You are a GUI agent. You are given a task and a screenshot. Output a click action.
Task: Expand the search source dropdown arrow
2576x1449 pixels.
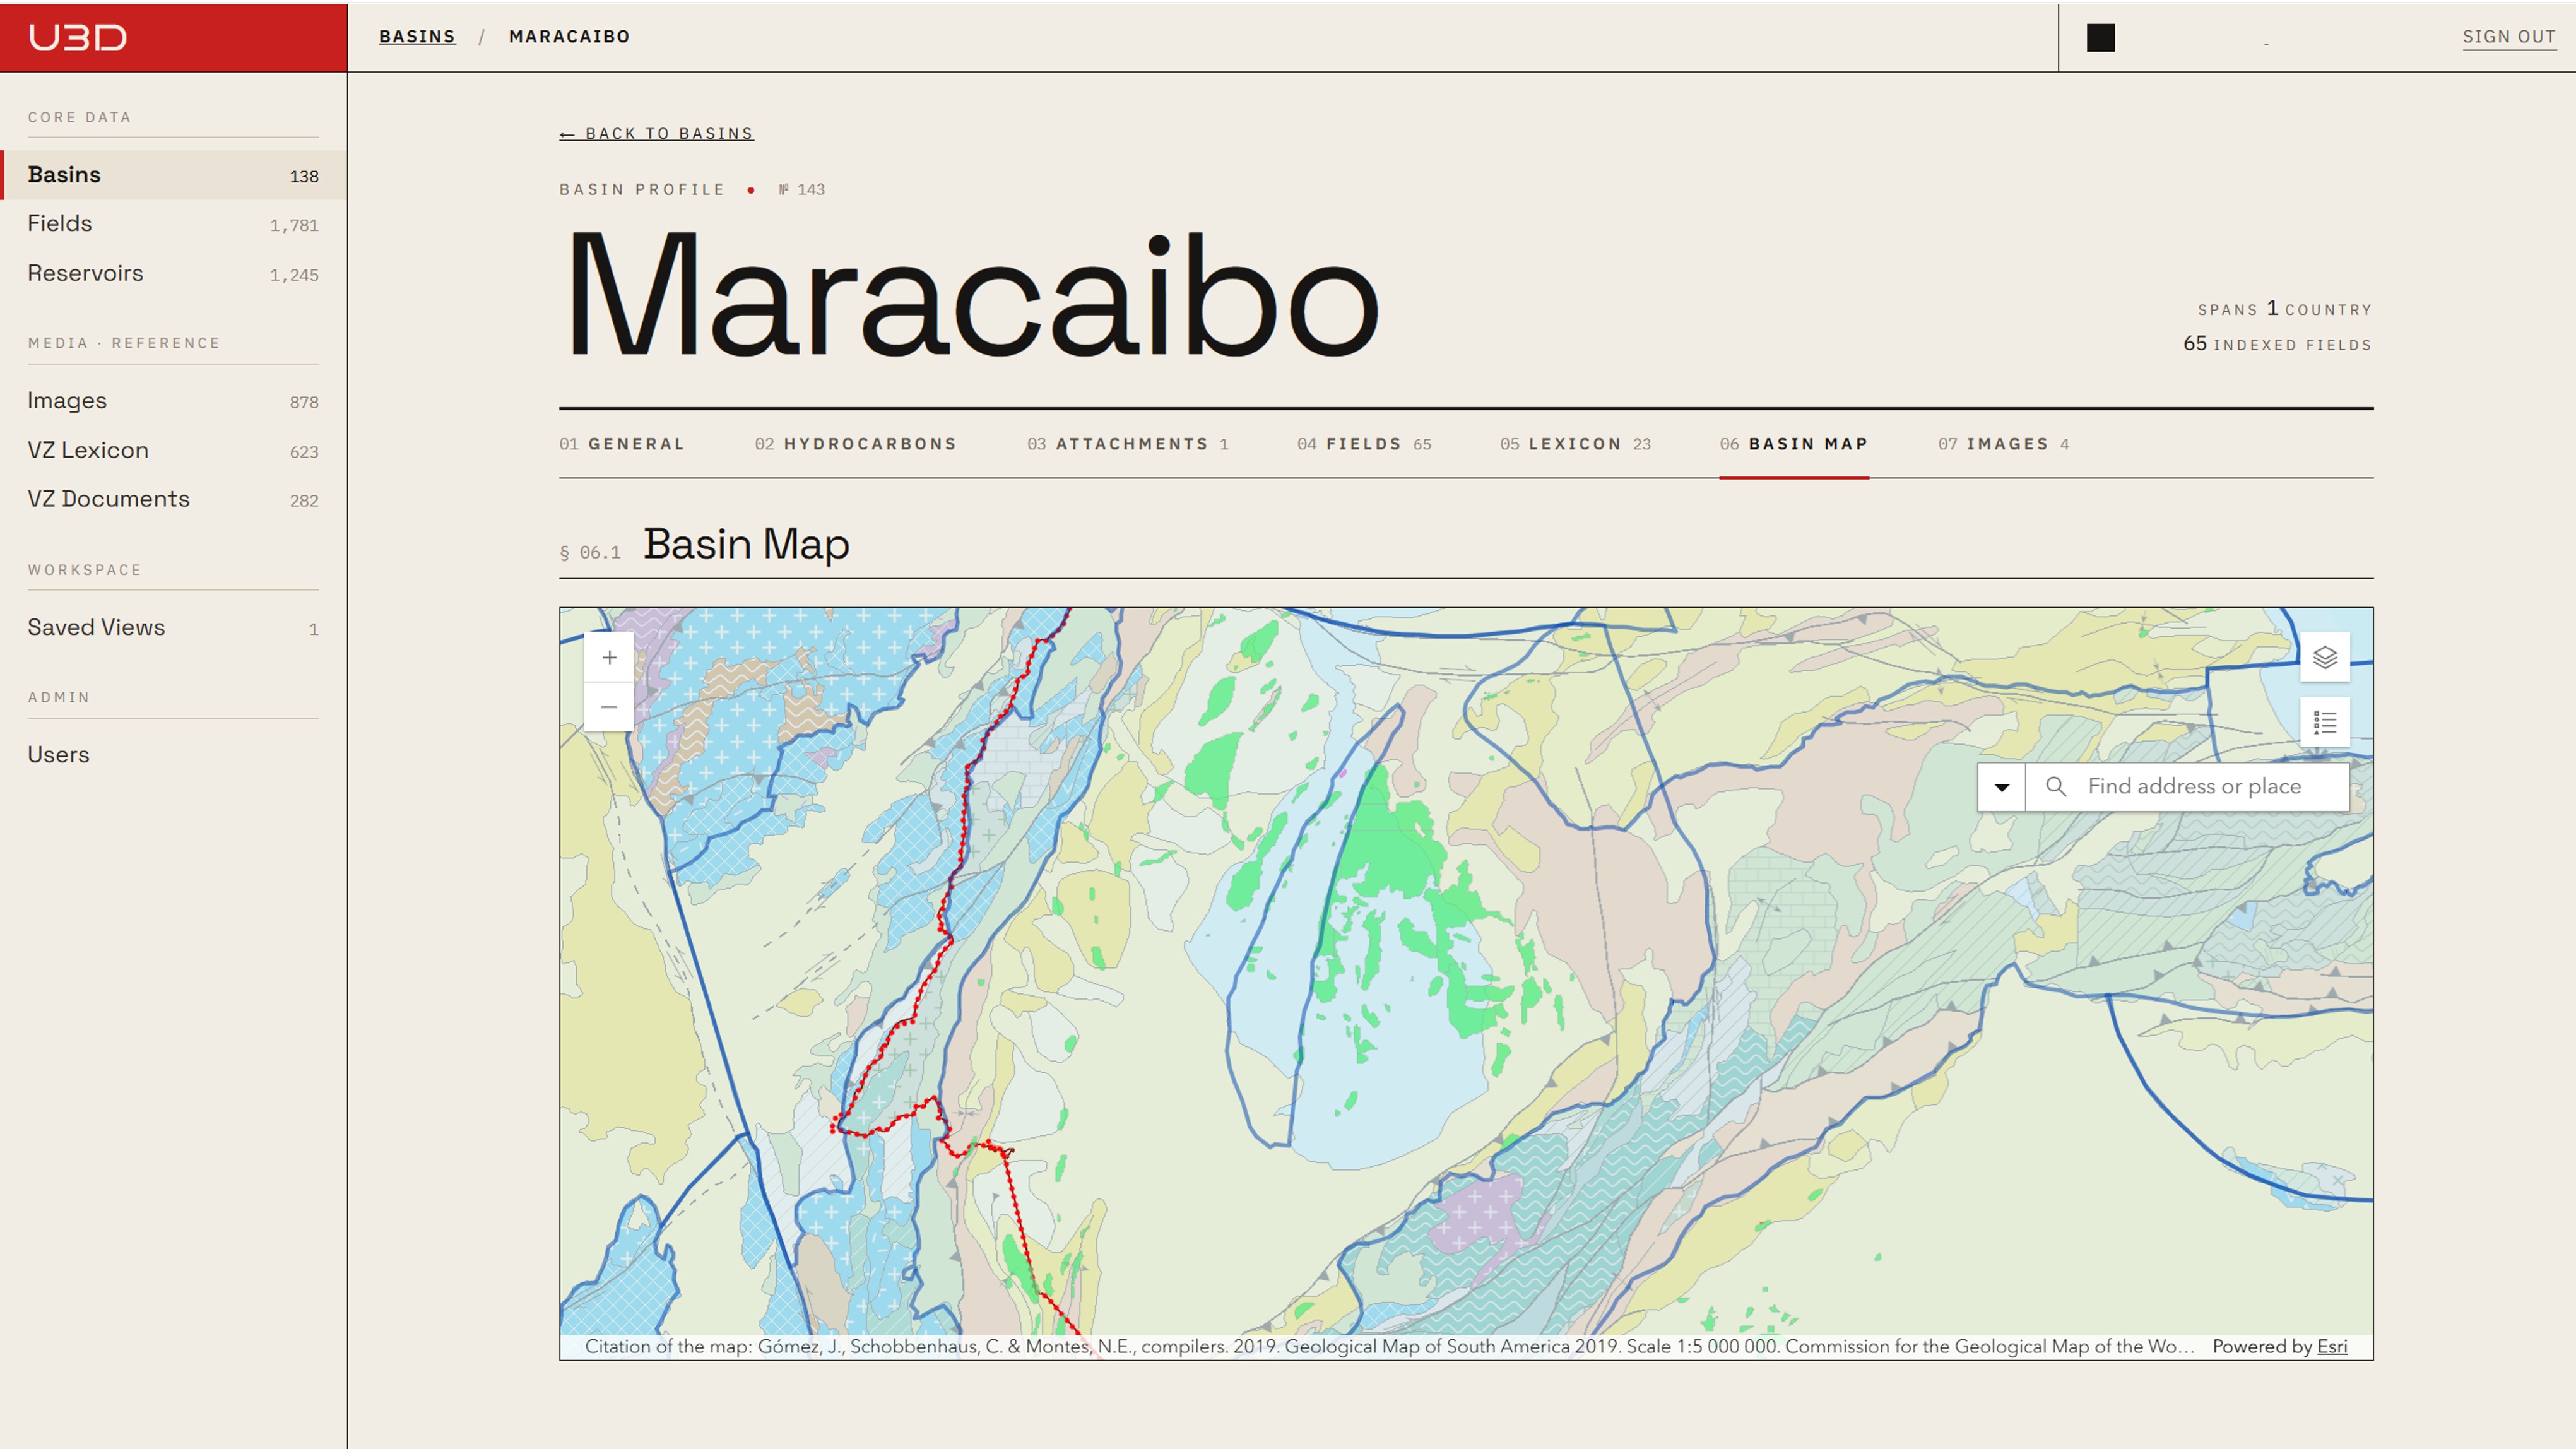(2002, 787)
